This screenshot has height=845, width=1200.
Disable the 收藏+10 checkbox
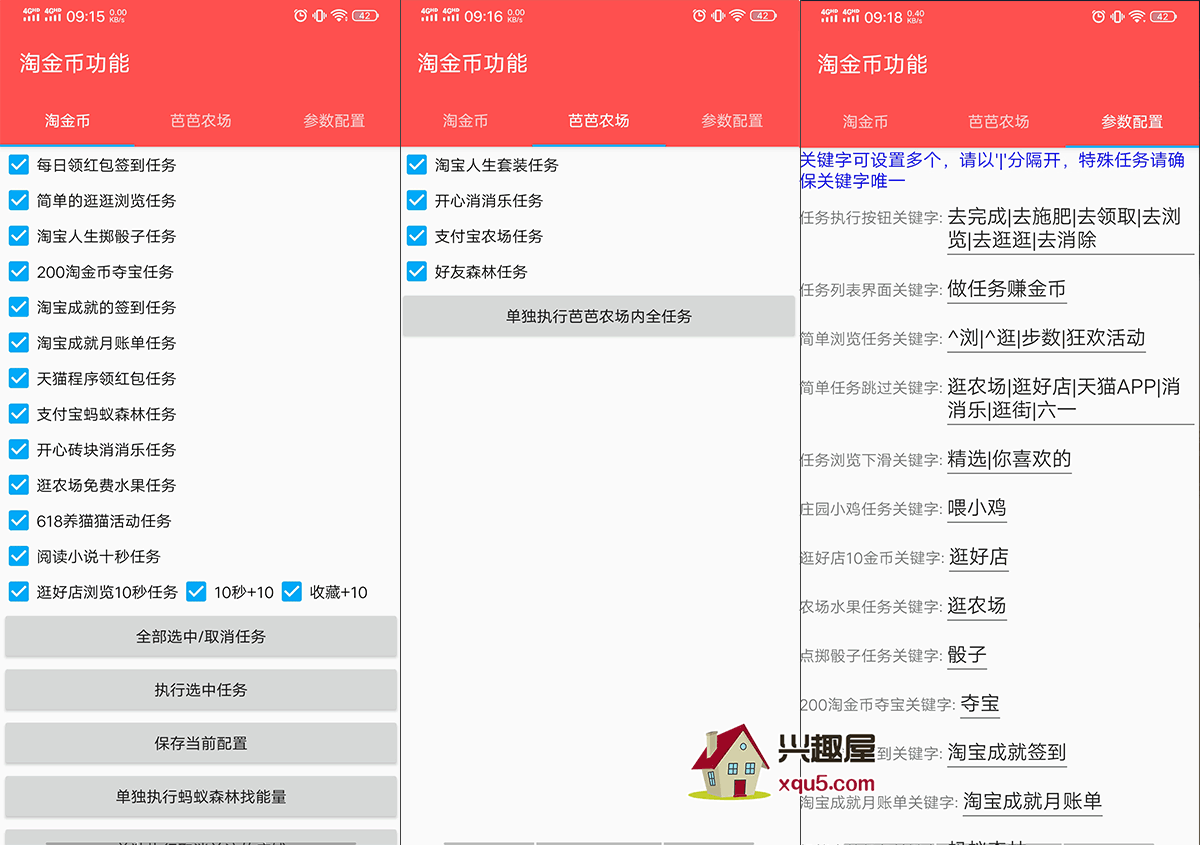(292, 592)
